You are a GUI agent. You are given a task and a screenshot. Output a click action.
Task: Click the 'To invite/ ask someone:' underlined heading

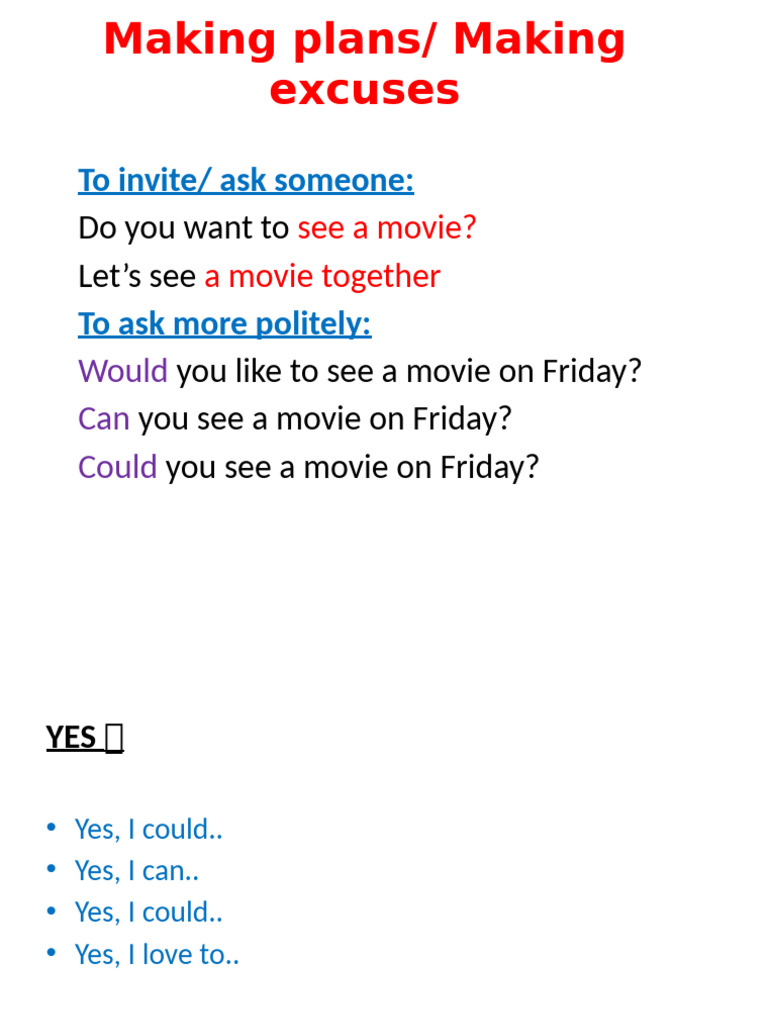coord(245,181)
